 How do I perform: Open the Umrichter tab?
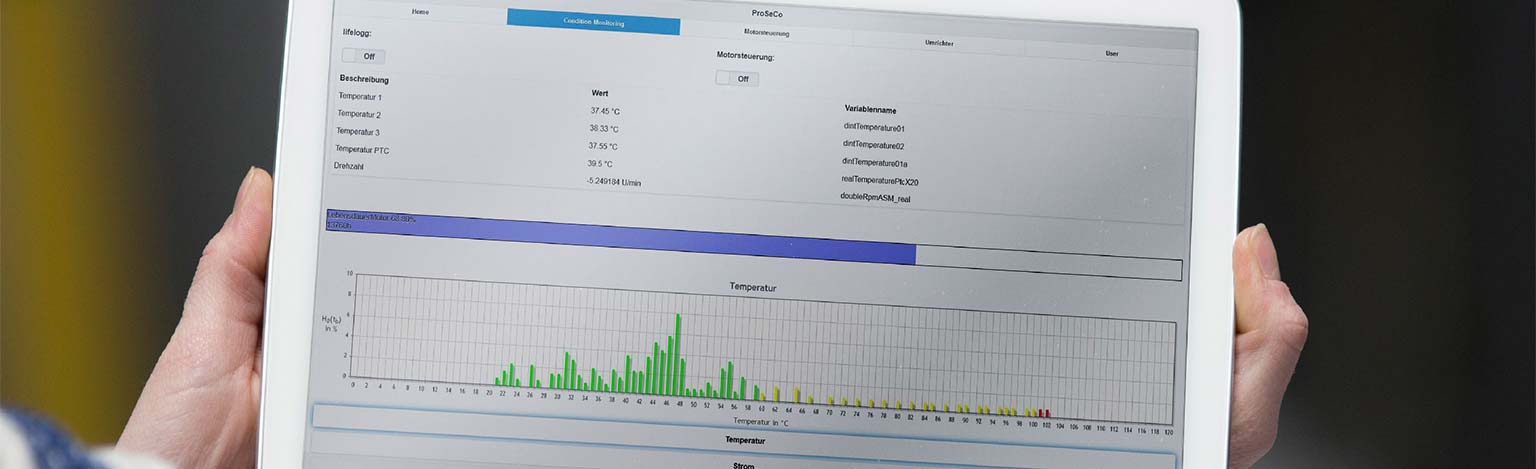[x=939, y=43]
